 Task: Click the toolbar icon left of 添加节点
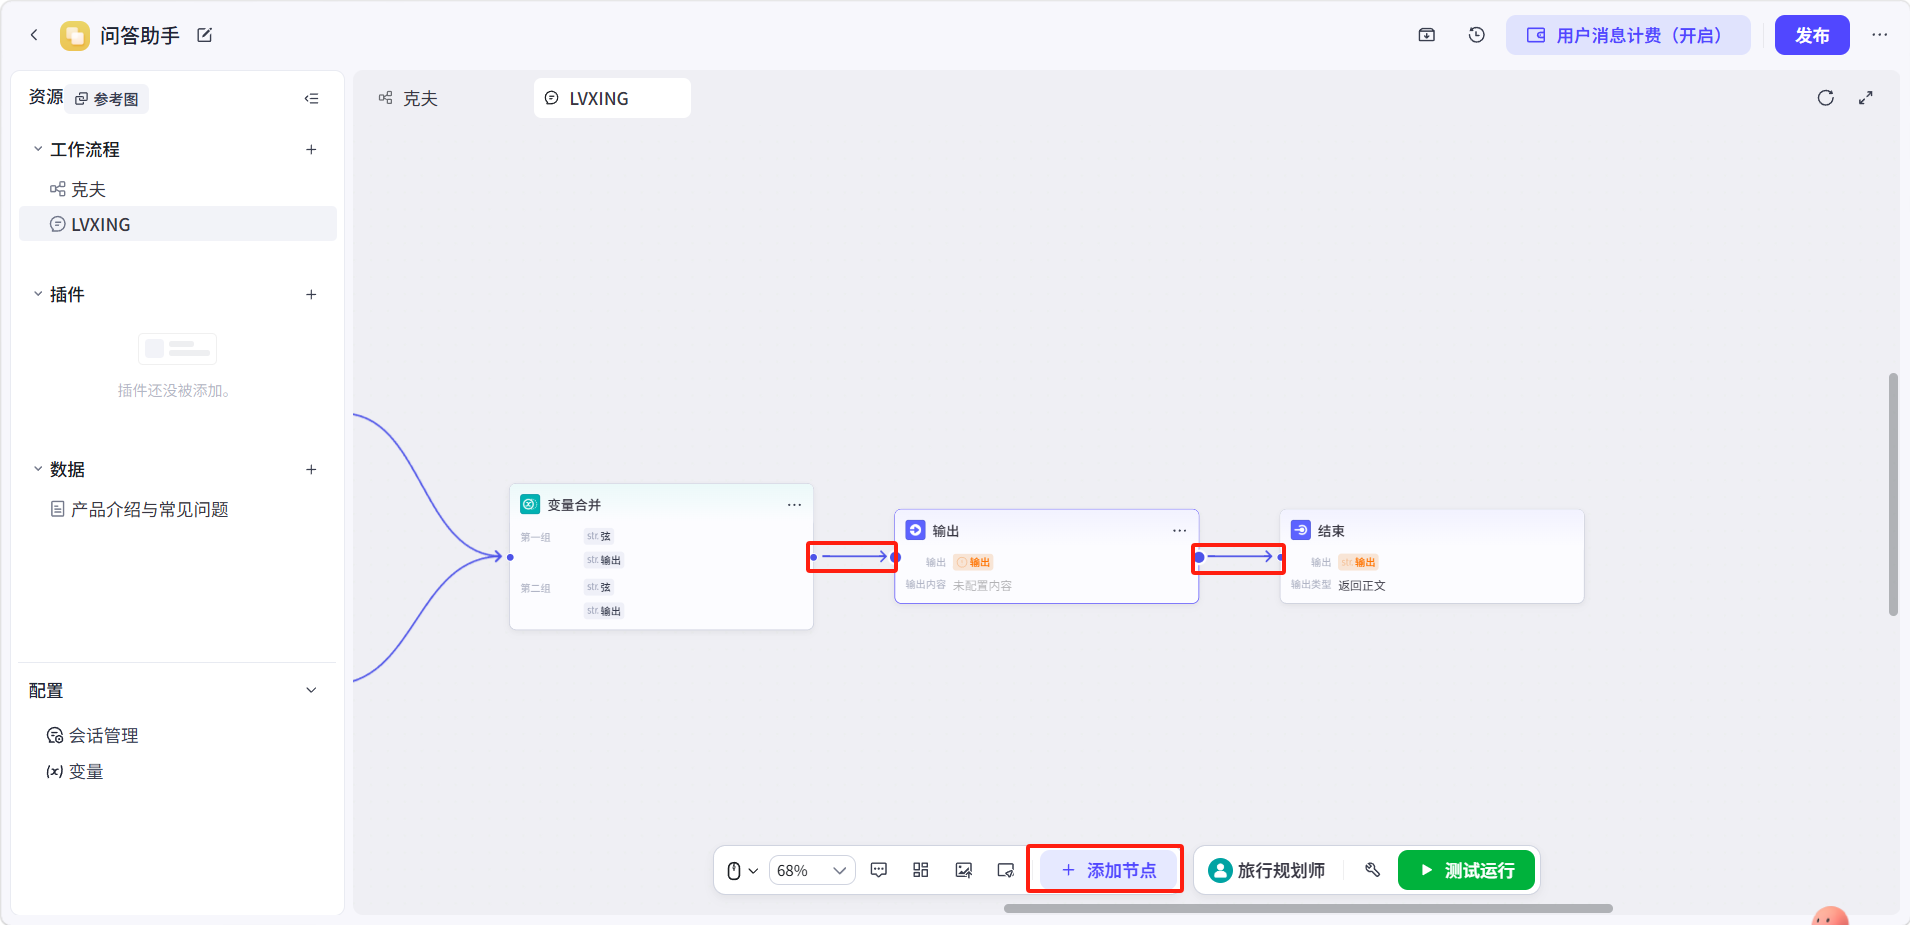pyautogui.click(x=1006, y=870)
